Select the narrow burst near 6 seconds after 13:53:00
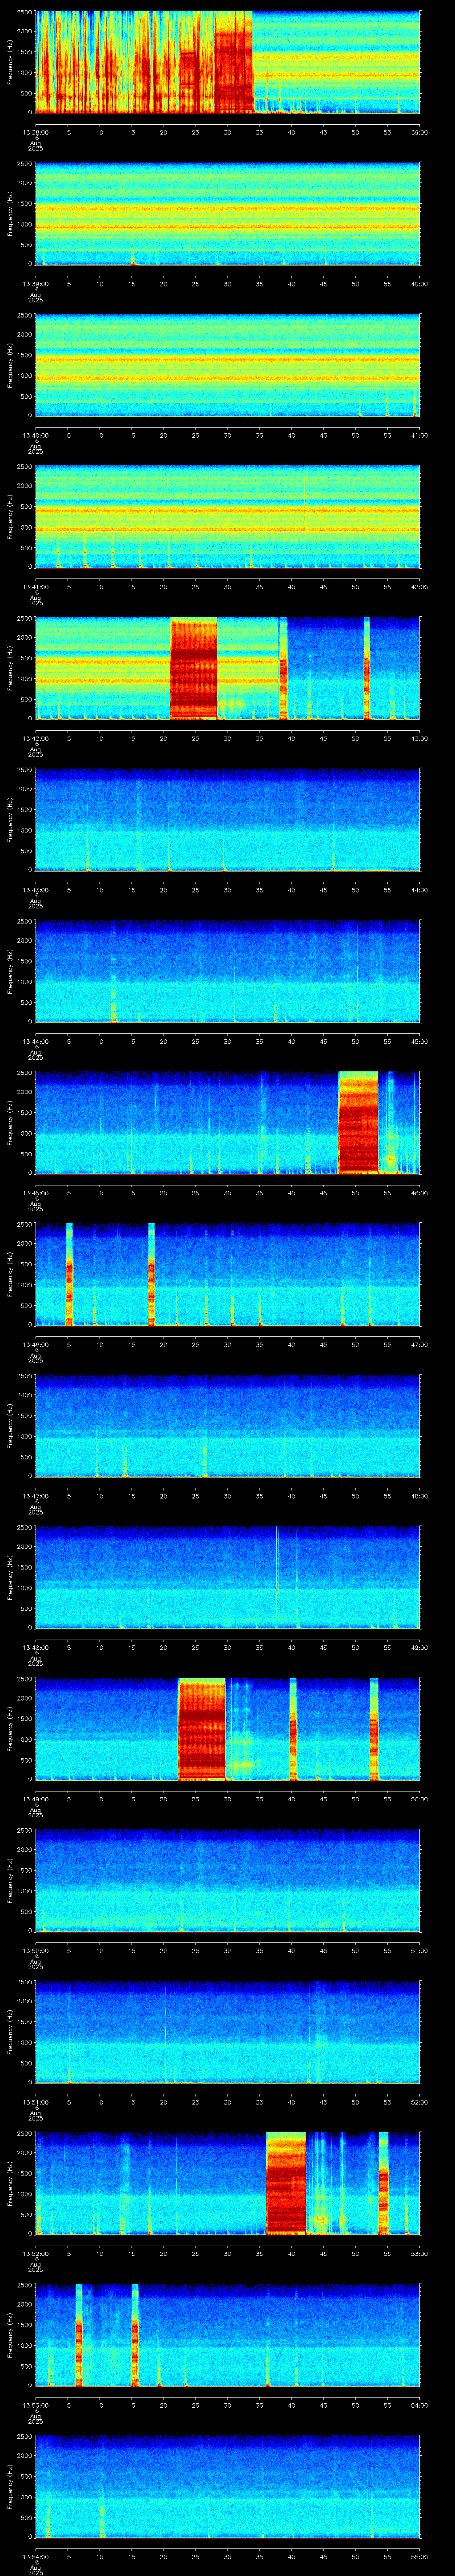The width and height of the screenshot is (455, 2576). coord(78,2335)
